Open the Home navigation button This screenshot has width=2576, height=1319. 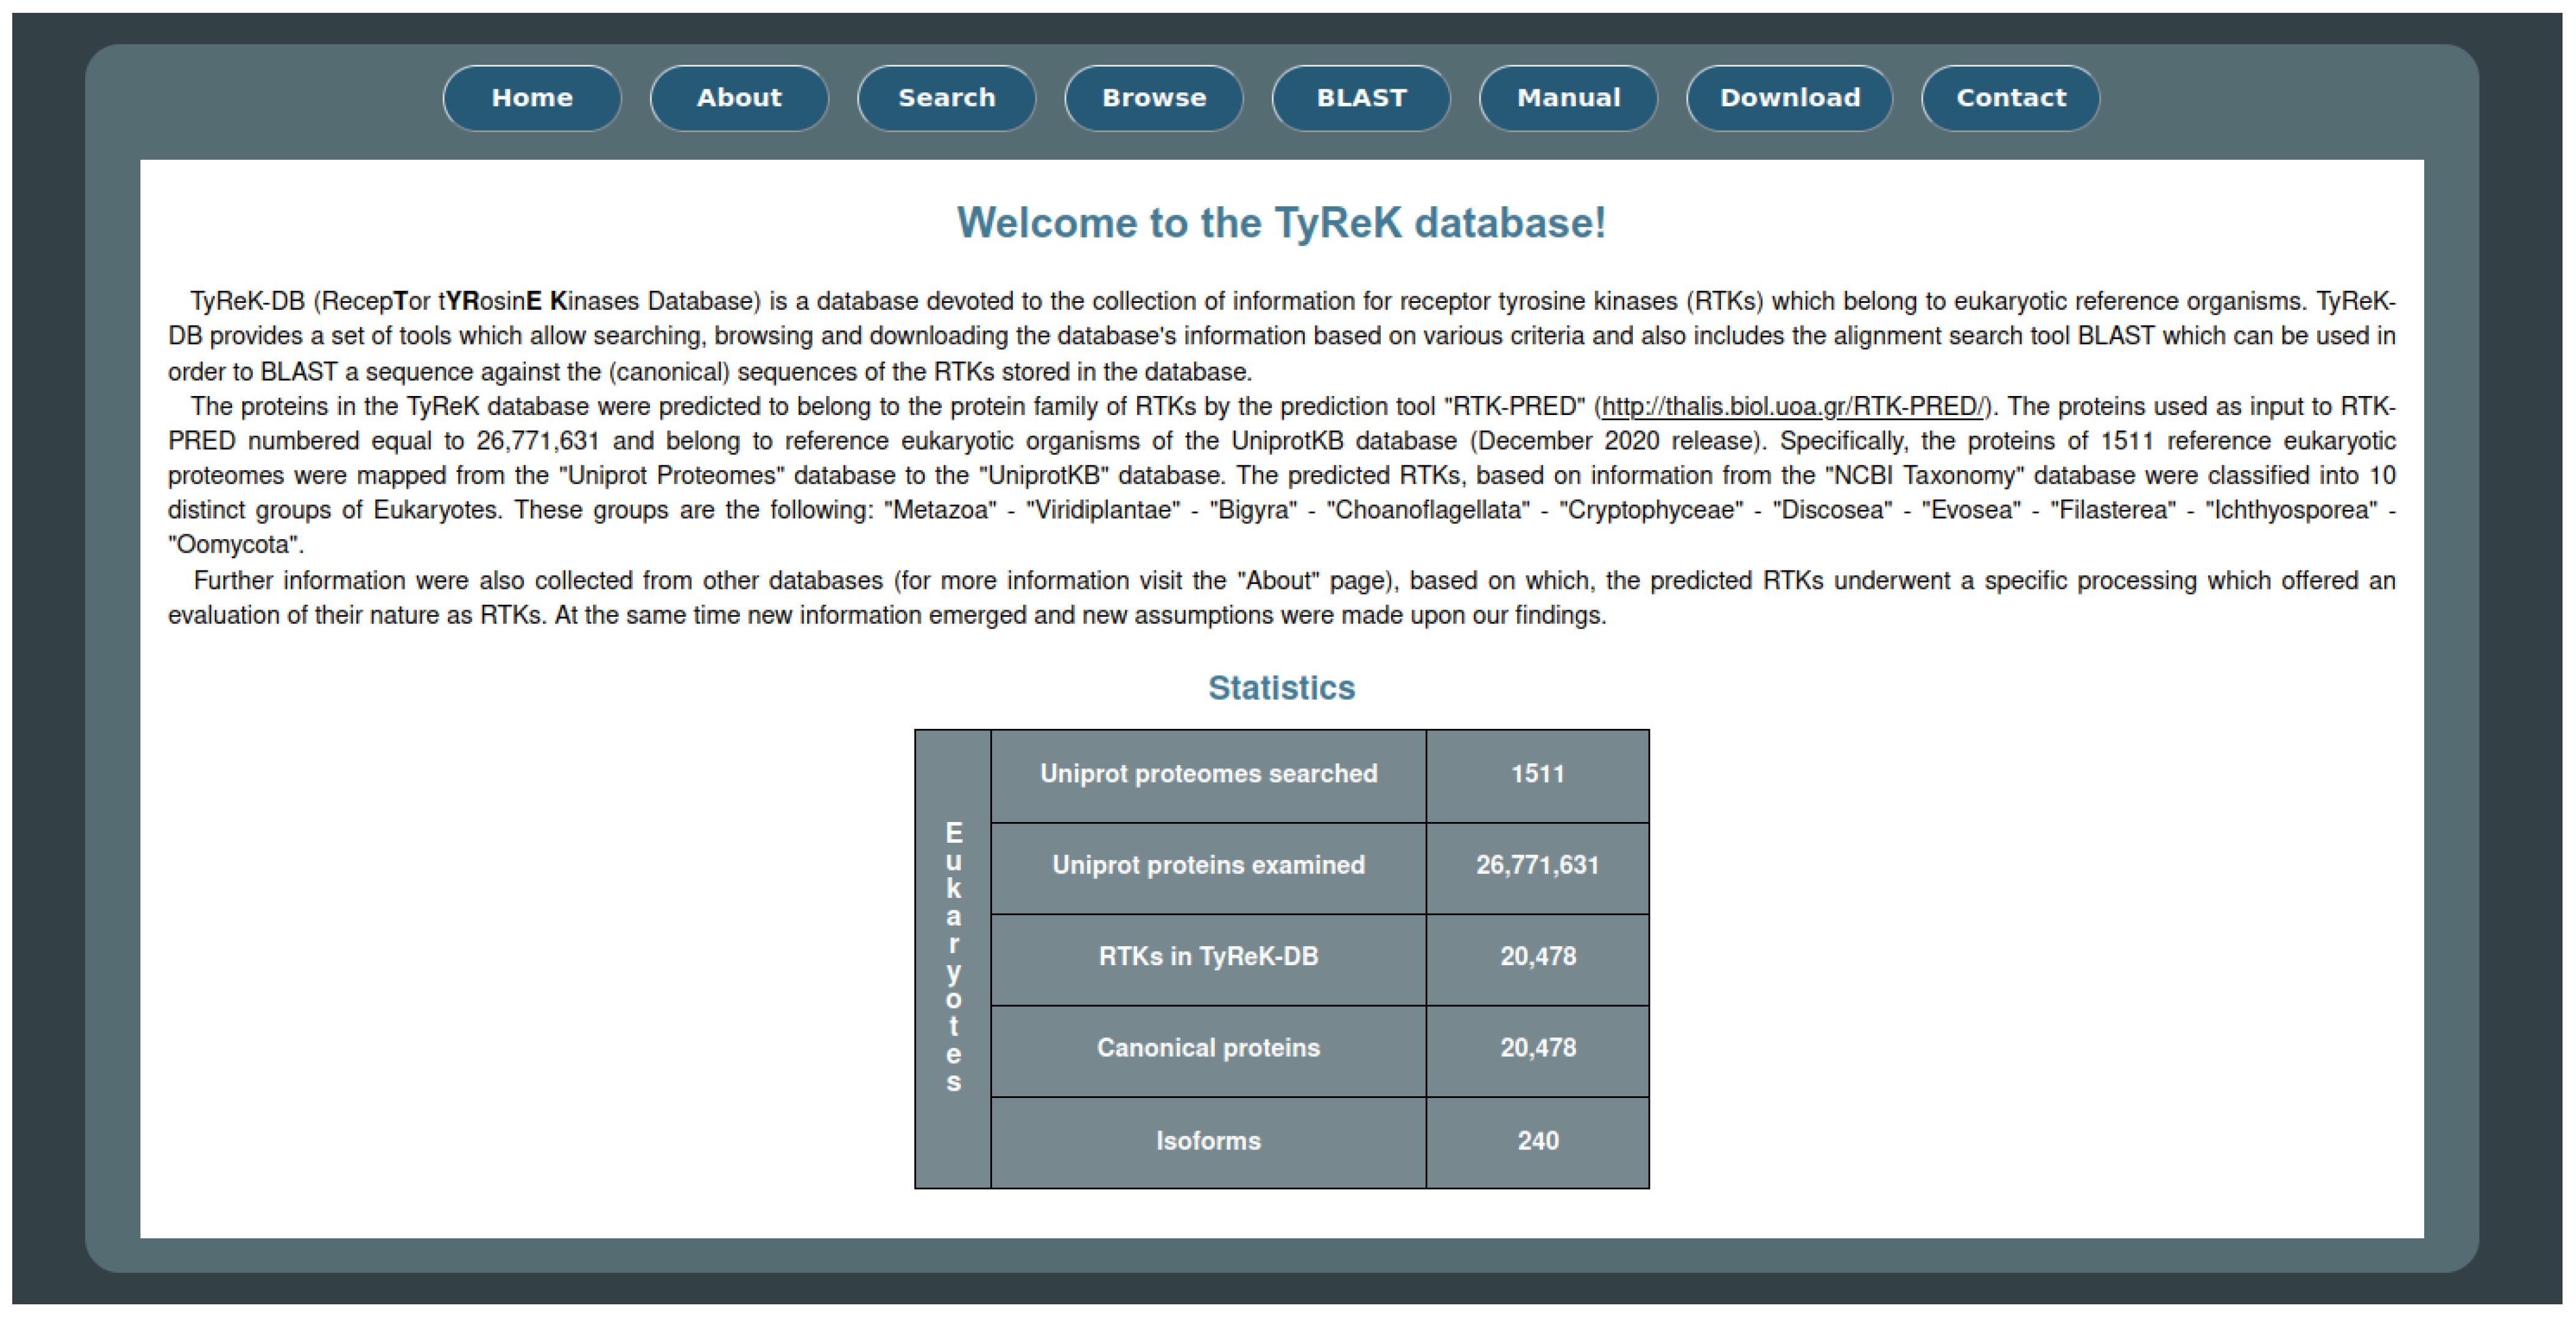531,98
